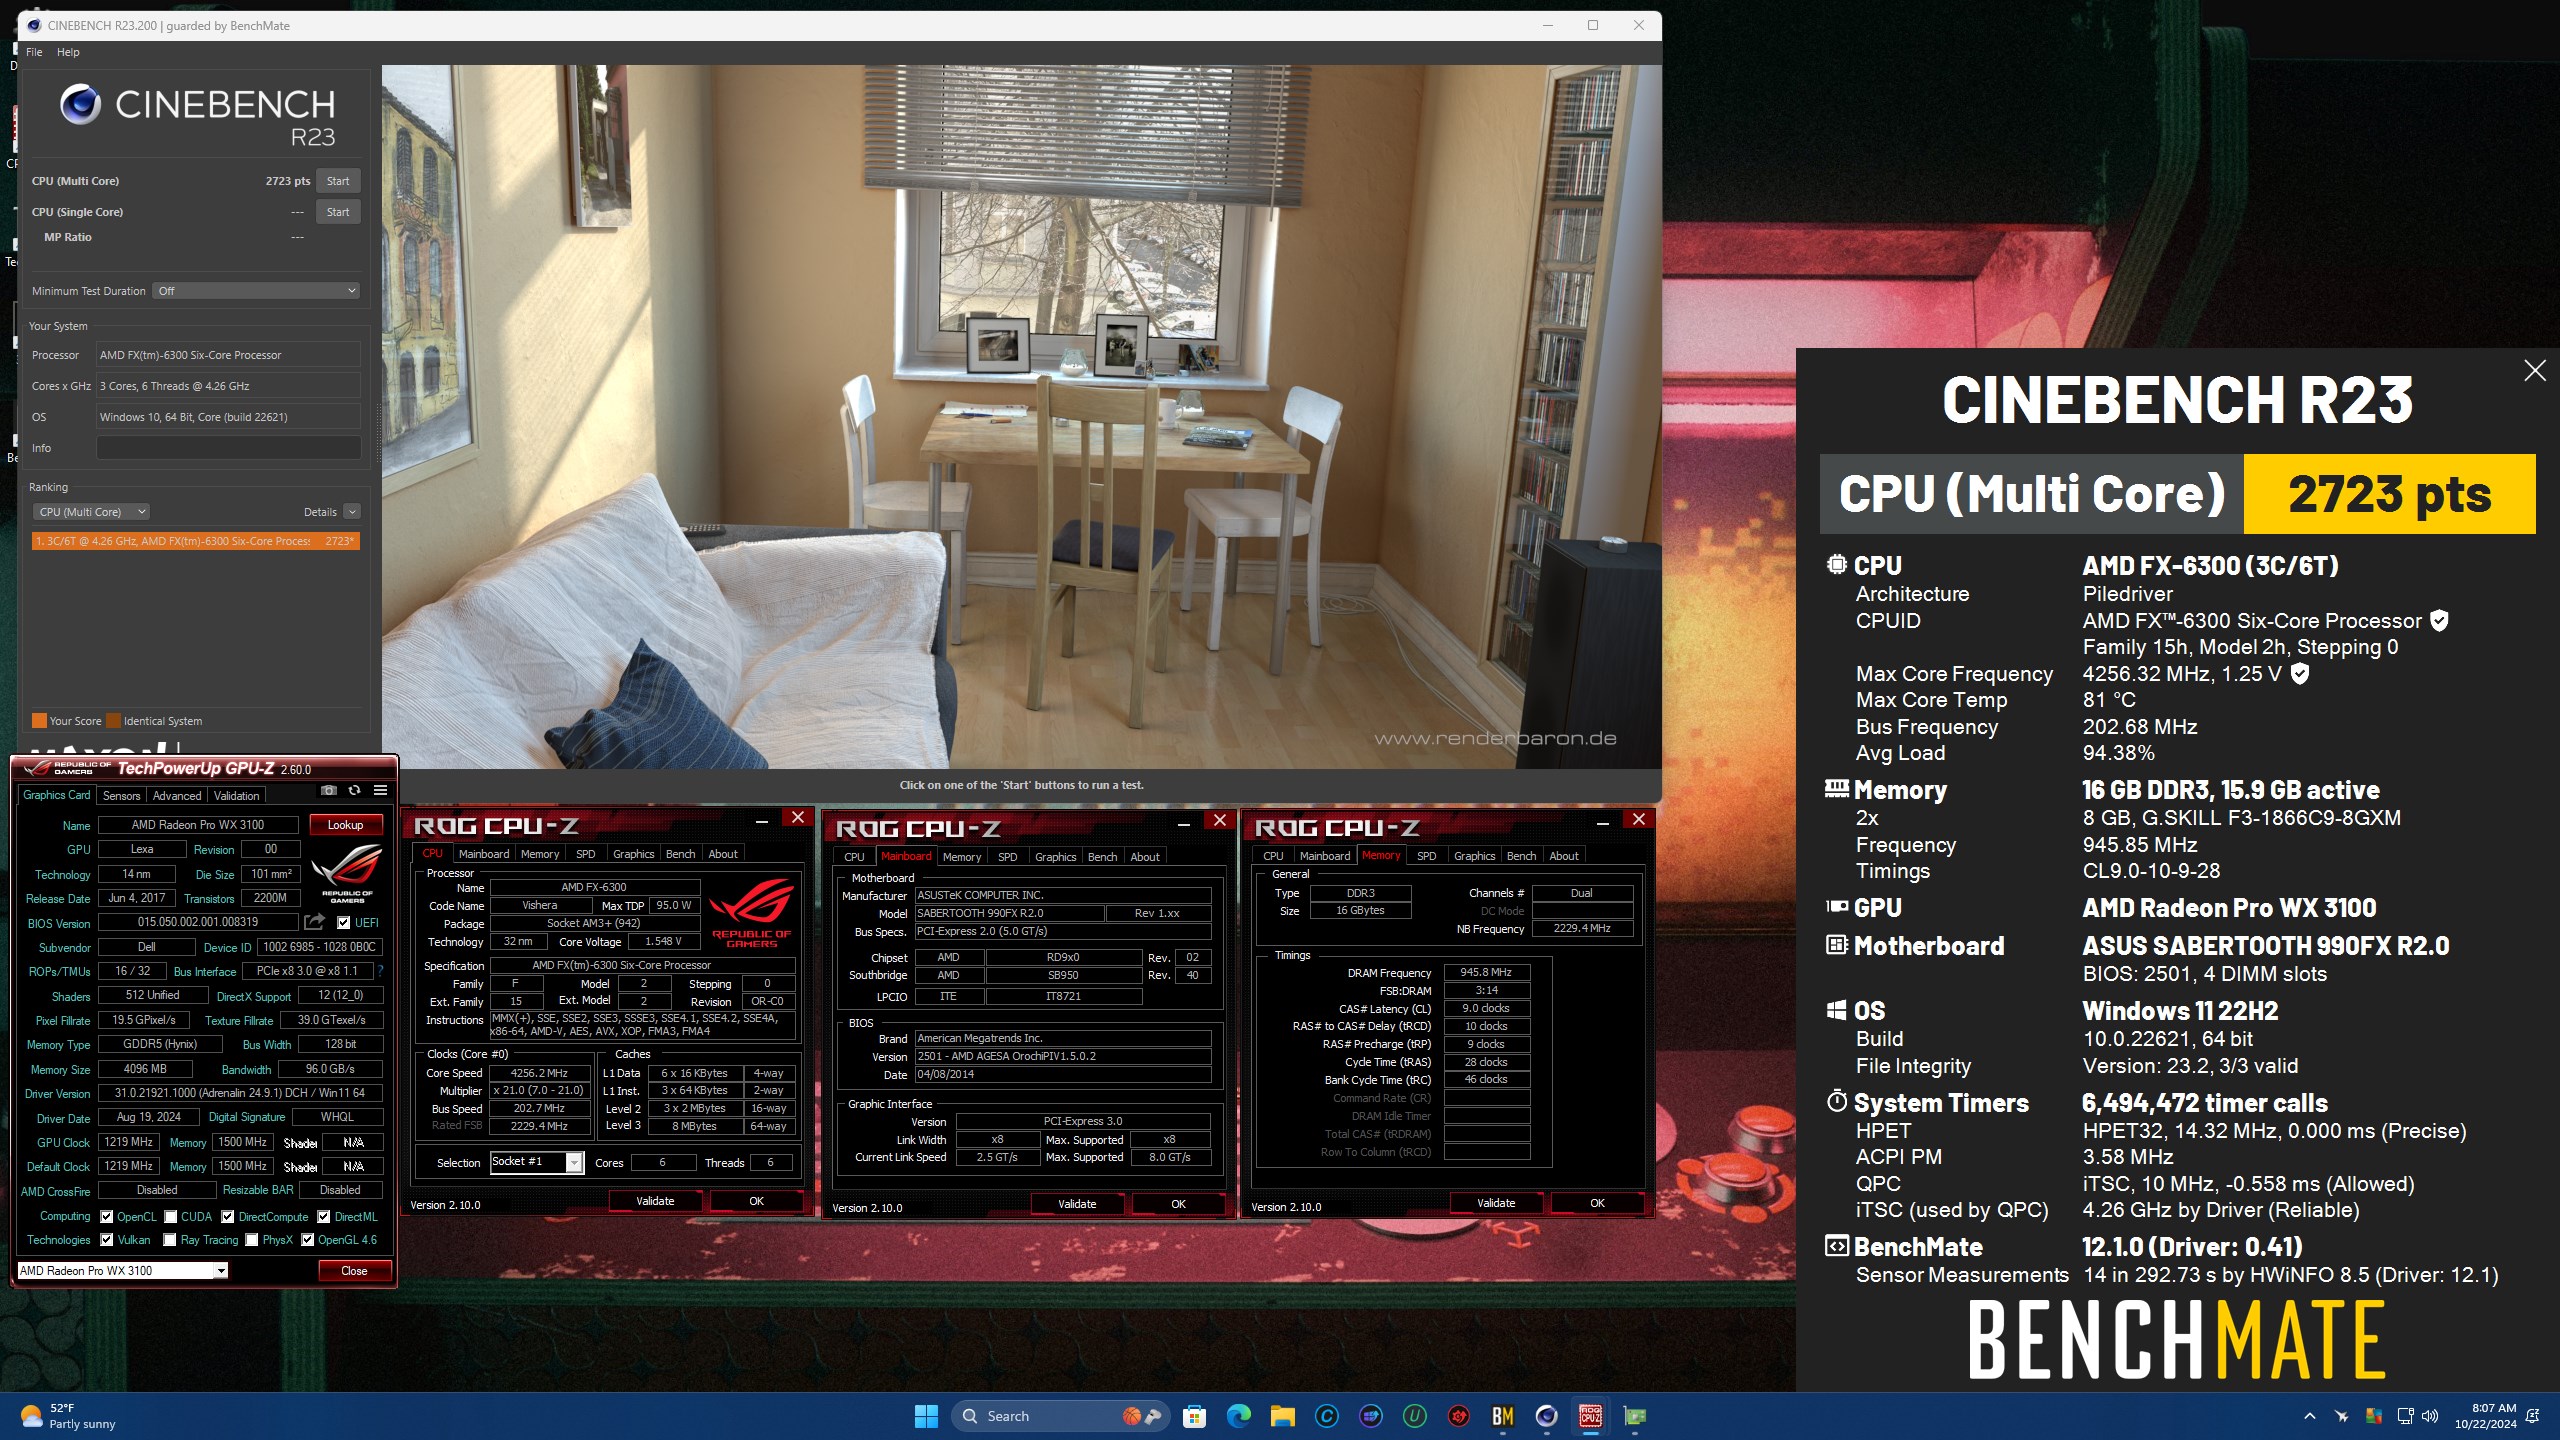Open the Graphics tab in the Memory CPU-Z window
The width and height of the screenshot is (2560, 1440).
(1475, 856)
